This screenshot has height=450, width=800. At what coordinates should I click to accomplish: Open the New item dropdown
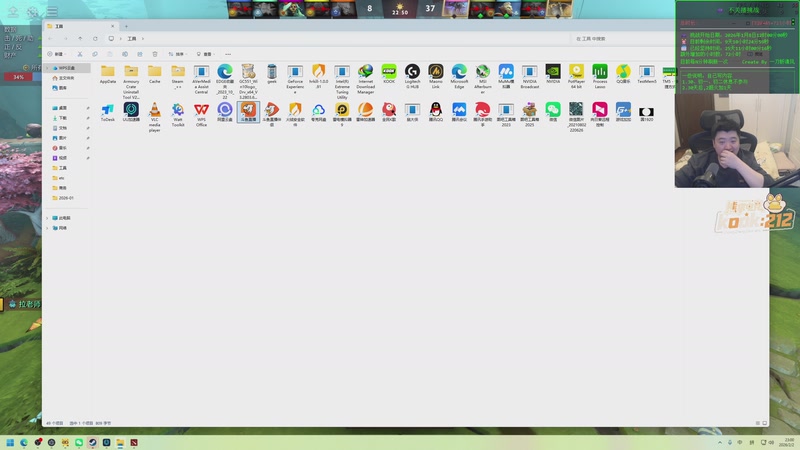(56, 54)
